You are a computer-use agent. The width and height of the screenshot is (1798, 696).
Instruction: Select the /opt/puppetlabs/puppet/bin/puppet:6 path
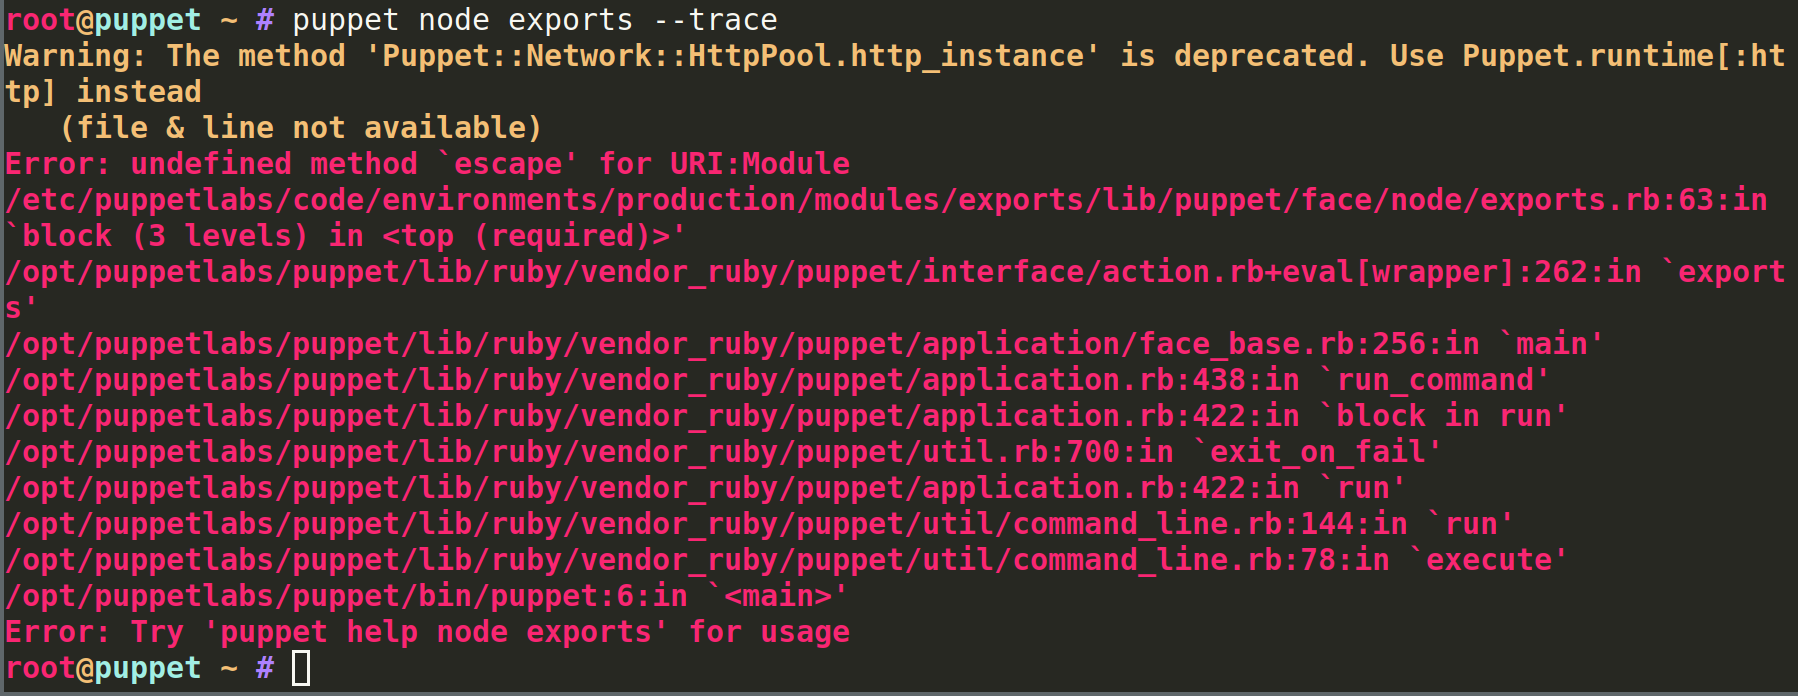[x=319, y=596]
